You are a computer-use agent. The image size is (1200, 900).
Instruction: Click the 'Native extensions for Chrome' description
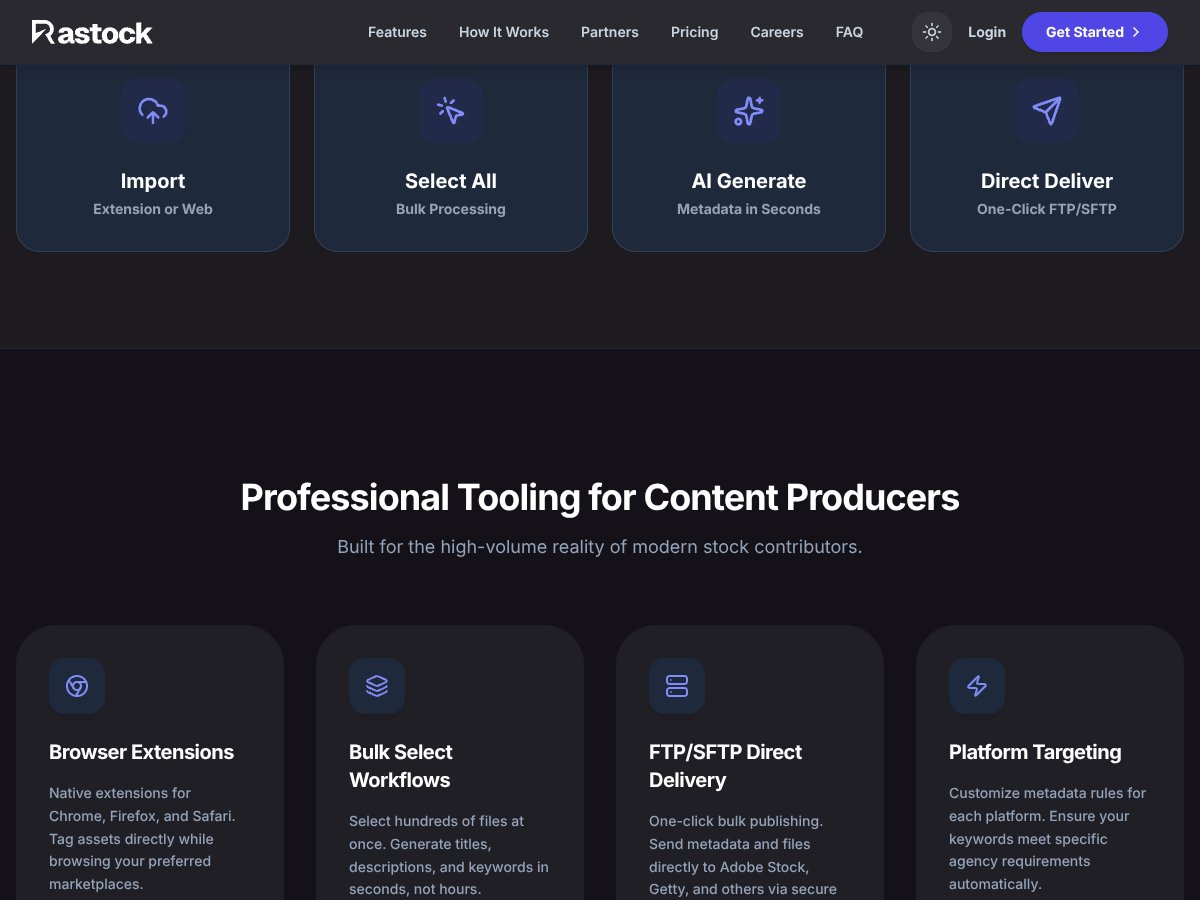[x=142, y=838]
